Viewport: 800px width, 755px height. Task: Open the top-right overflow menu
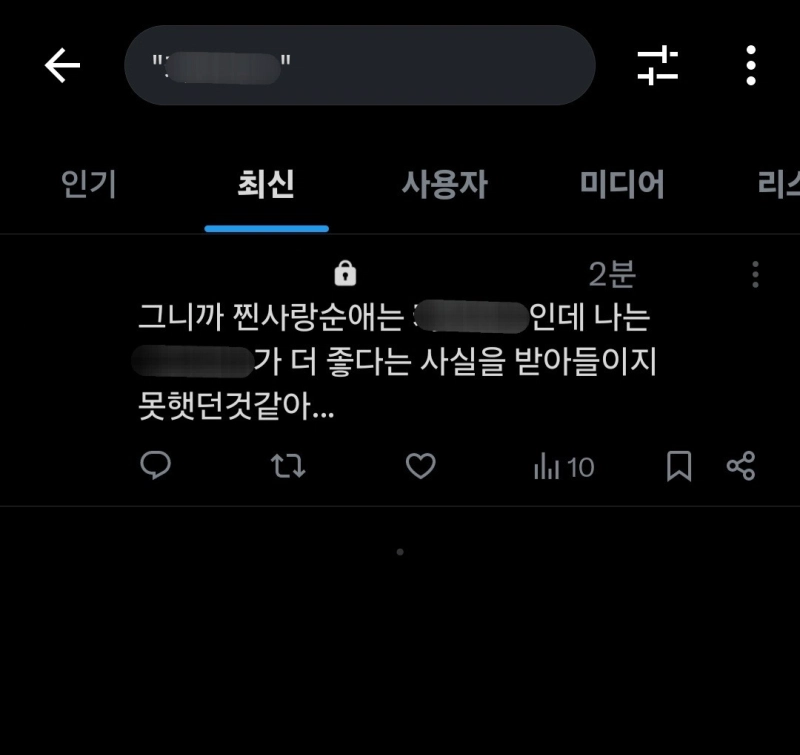[751, 65]
